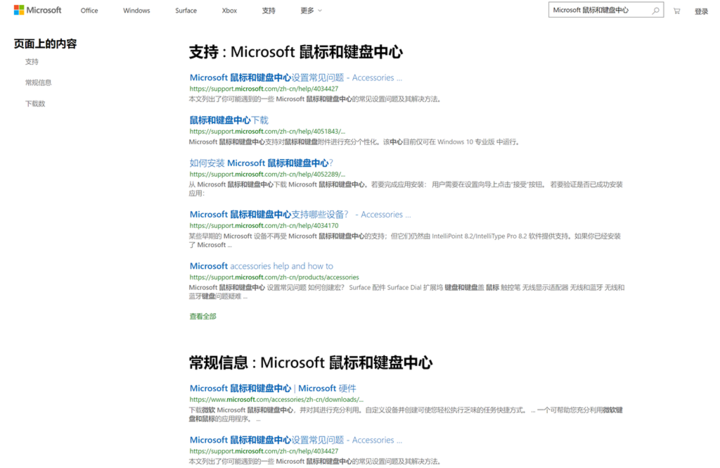Open 鼠标和键盘中心下载 result
This screenshot has height=468, width=720.
tap(229, 120)
